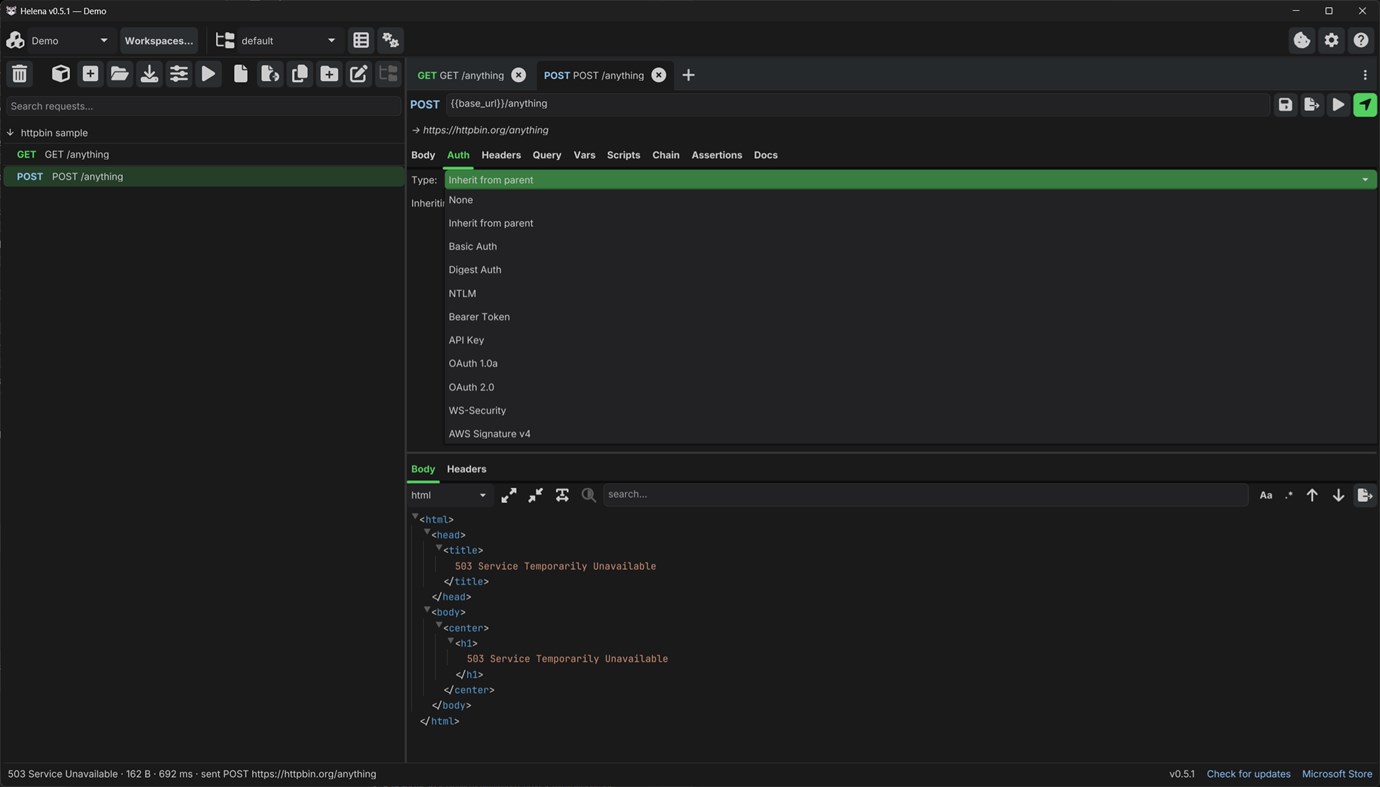Click the document with arrow icon in the sidebar toolbar
The image size is (1380, 787).
click(x=270, y=74)
